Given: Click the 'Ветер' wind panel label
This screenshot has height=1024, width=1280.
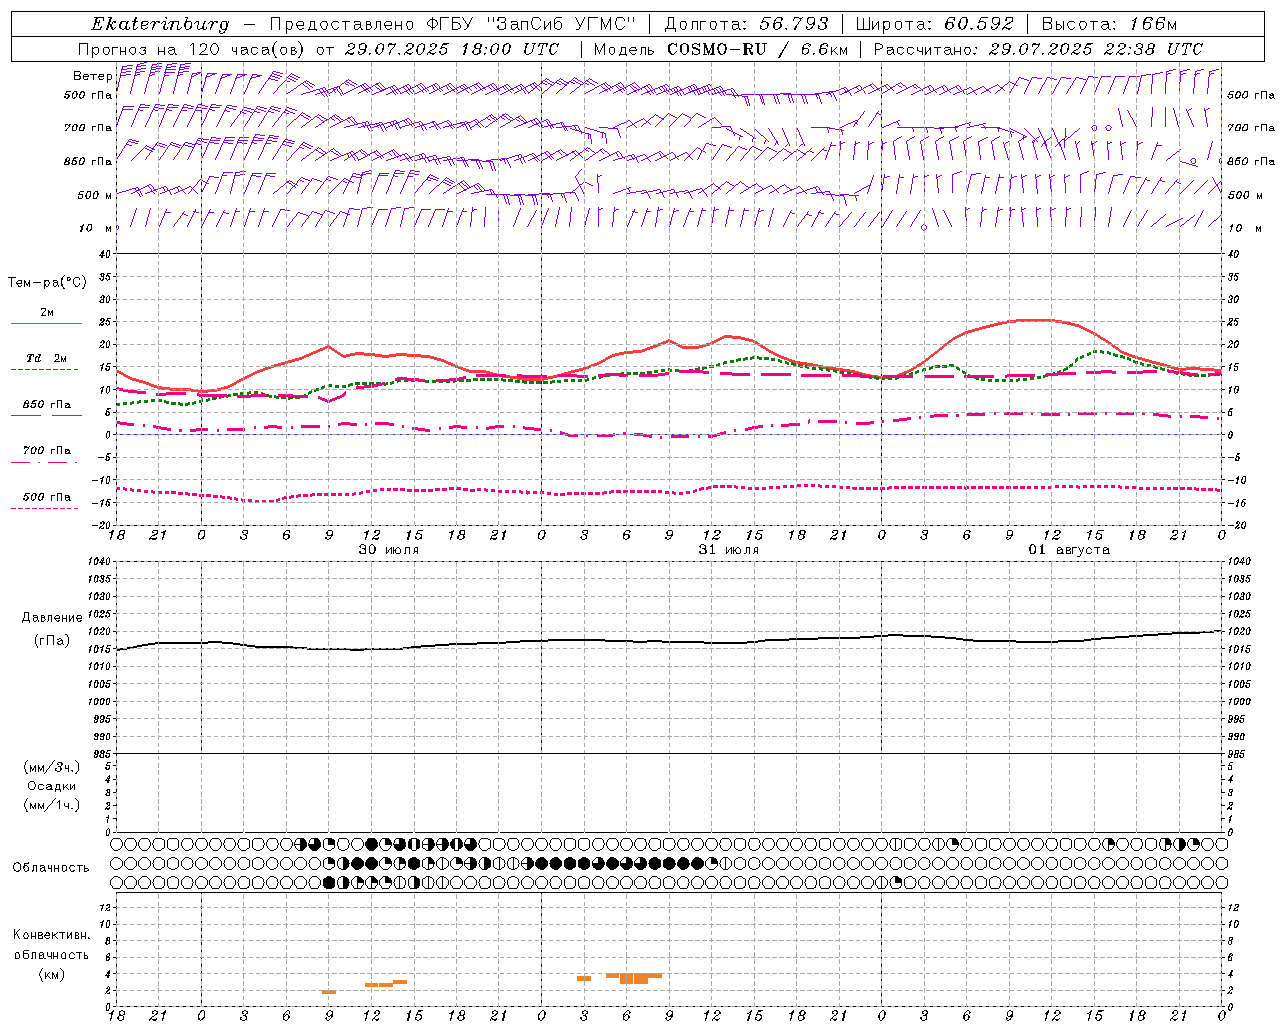Looking at the screenshot, I should click(93, 76).
